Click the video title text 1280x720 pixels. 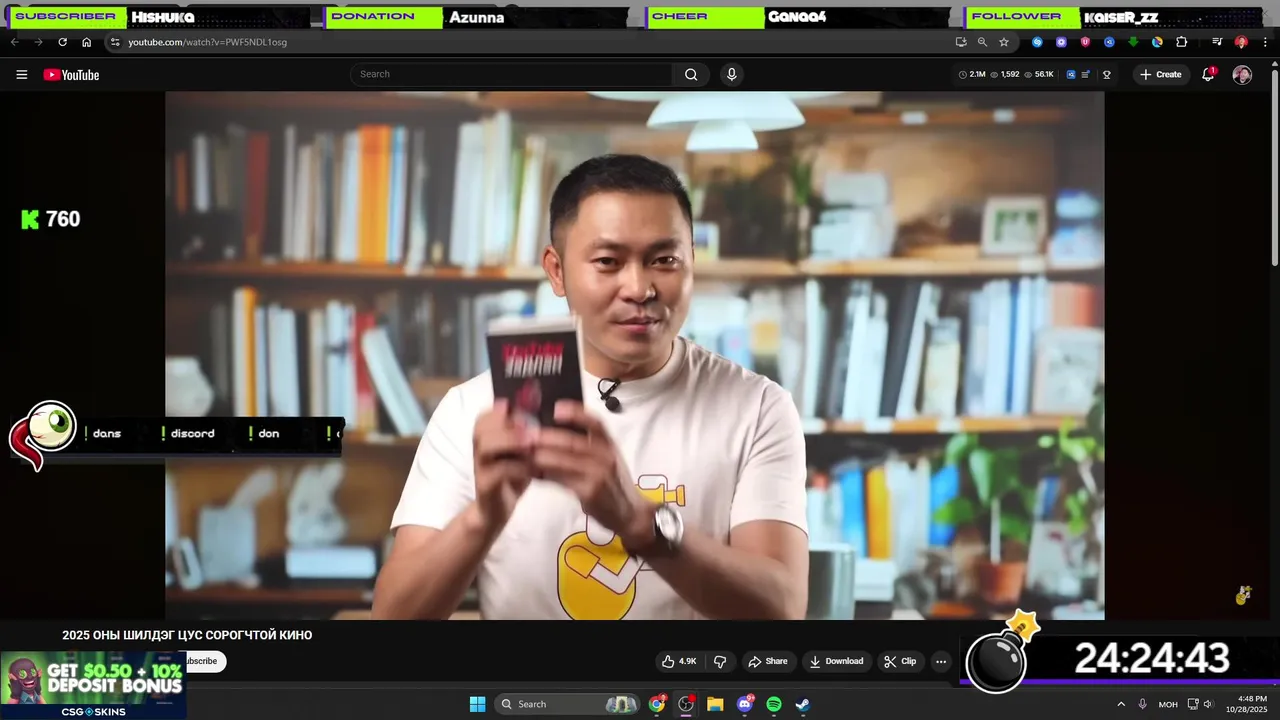187,635
